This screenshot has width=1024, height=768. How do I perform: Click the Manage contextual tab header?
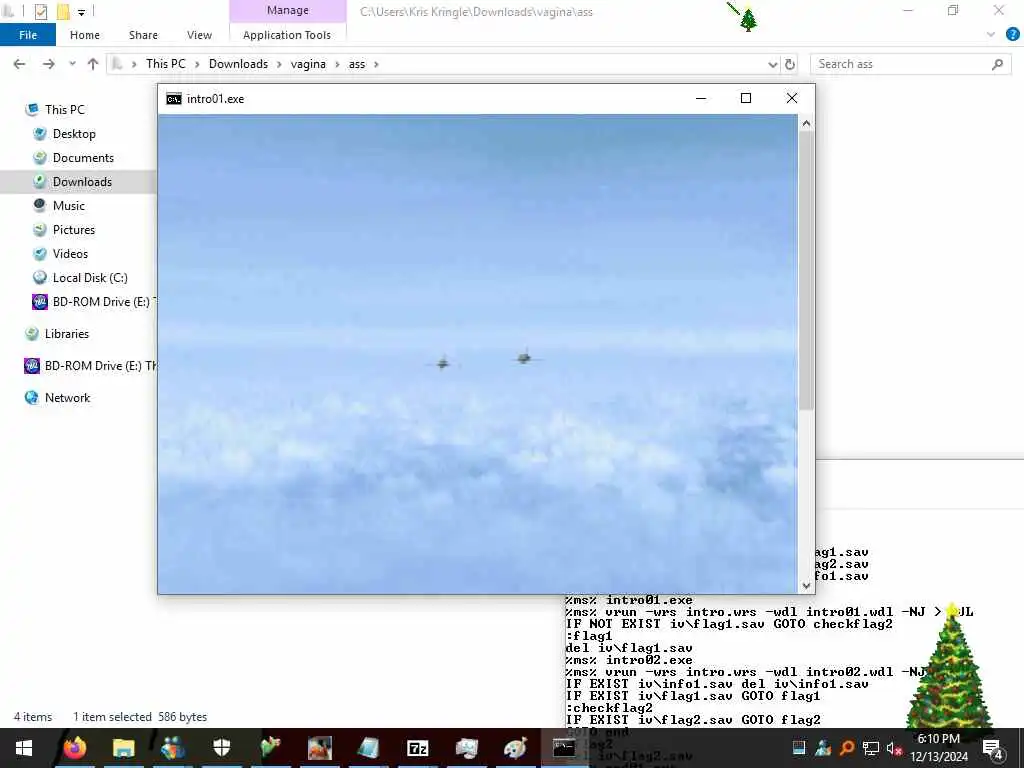pos(287,10)
